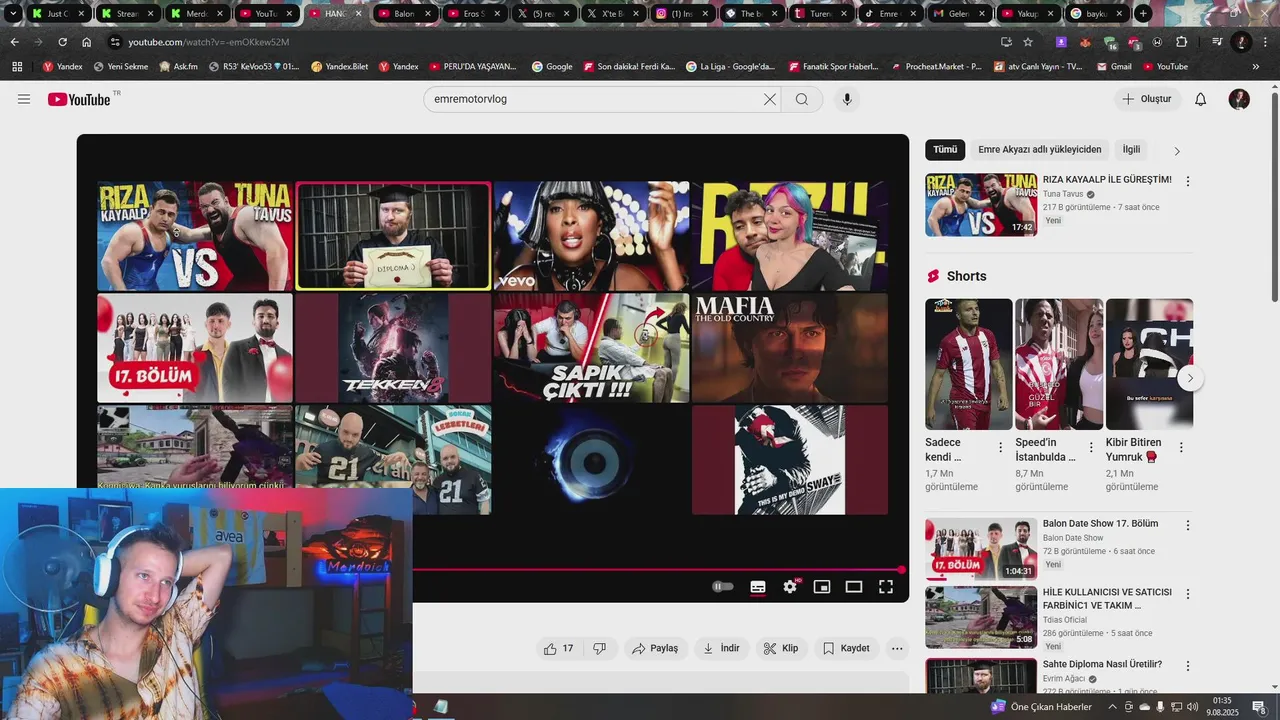Open taskbar volume speaker icon
This screenshot has height=720, width=1280.
coord(1193,707)
